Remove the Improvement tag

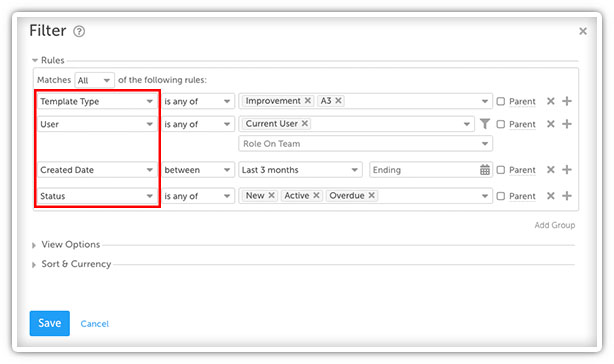coord(308,101)
